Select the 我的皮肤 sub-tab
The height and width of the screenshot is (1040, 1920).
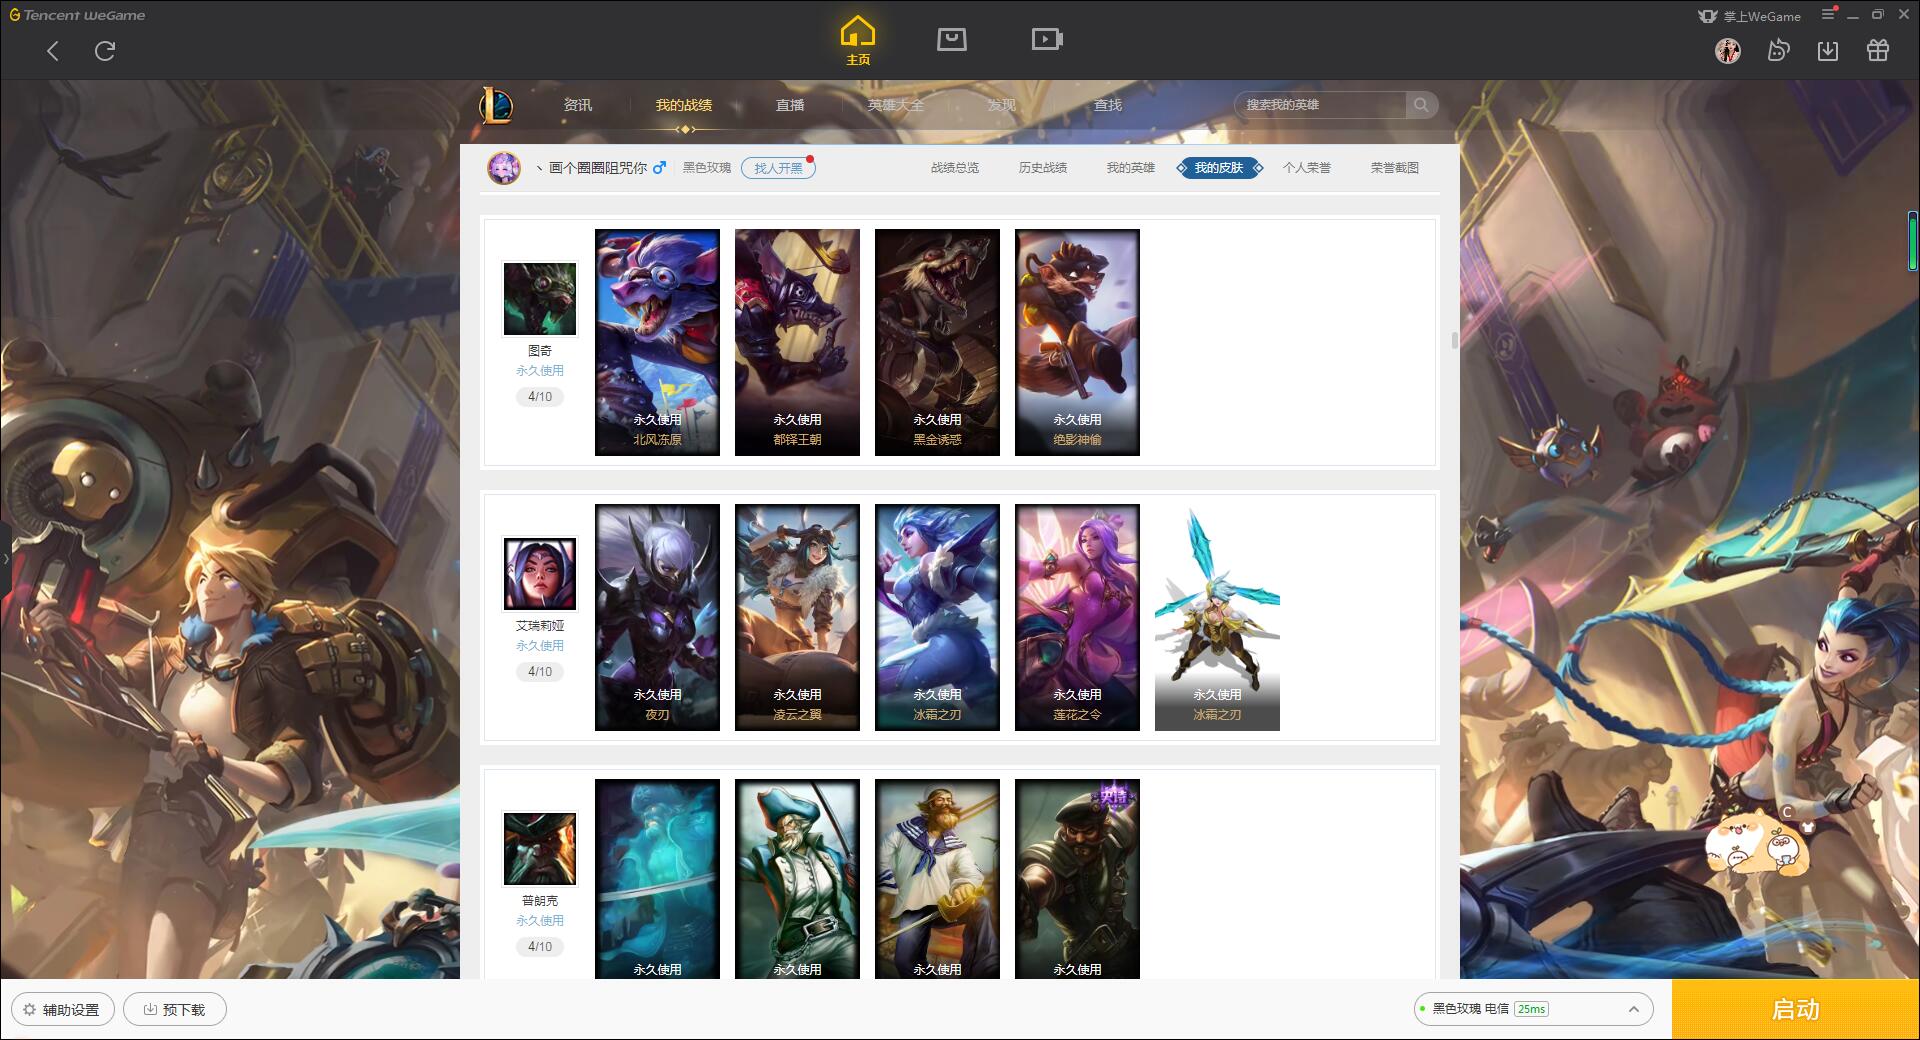(x=1219, y=168)
